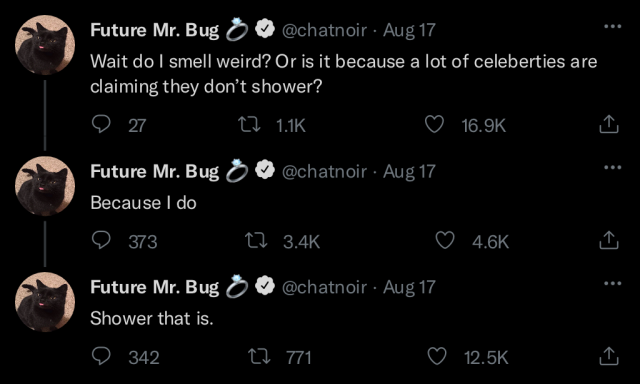Screen dimensions: 640x384
Task: Share the 'Shower that is.' tweet
Action: click(x=609, y=356)
